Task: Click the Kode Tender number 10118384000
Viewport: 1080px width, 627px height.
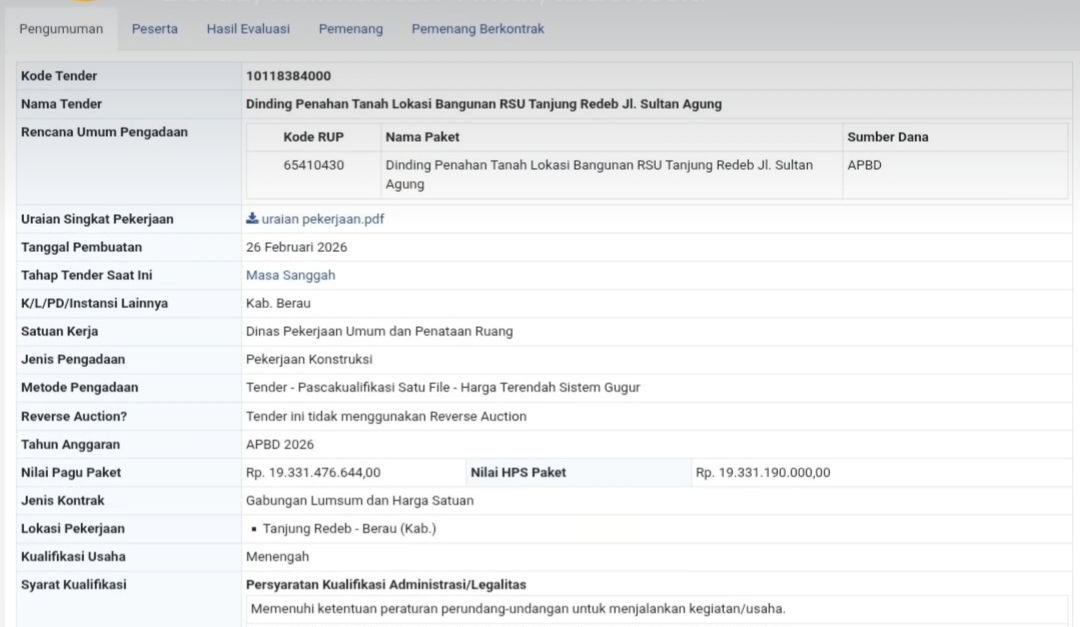Action: 288,76
